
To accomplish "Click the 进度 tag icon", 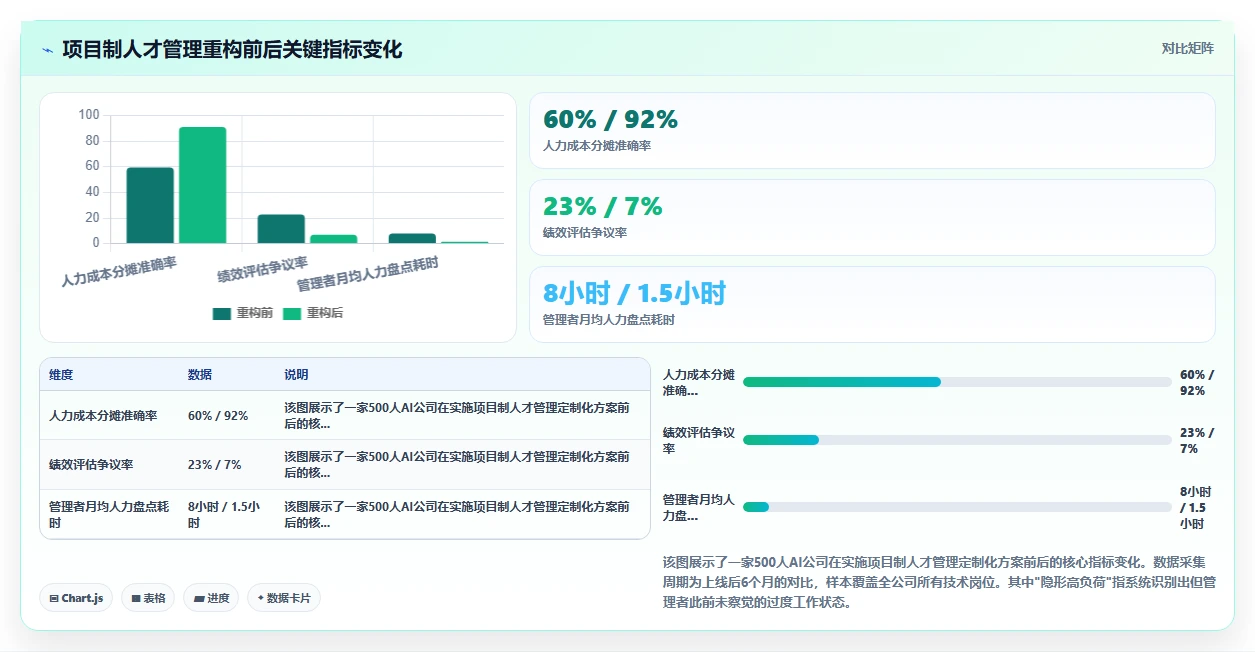I will (199, 598).
